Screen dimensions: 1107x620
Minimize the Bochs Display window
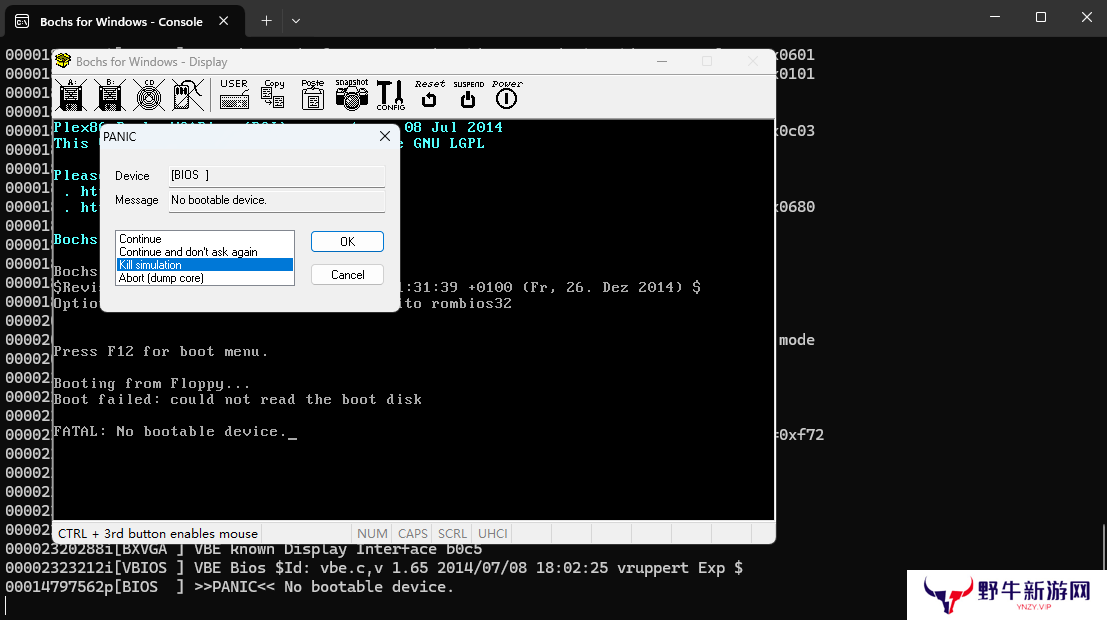tap(662, 61)
